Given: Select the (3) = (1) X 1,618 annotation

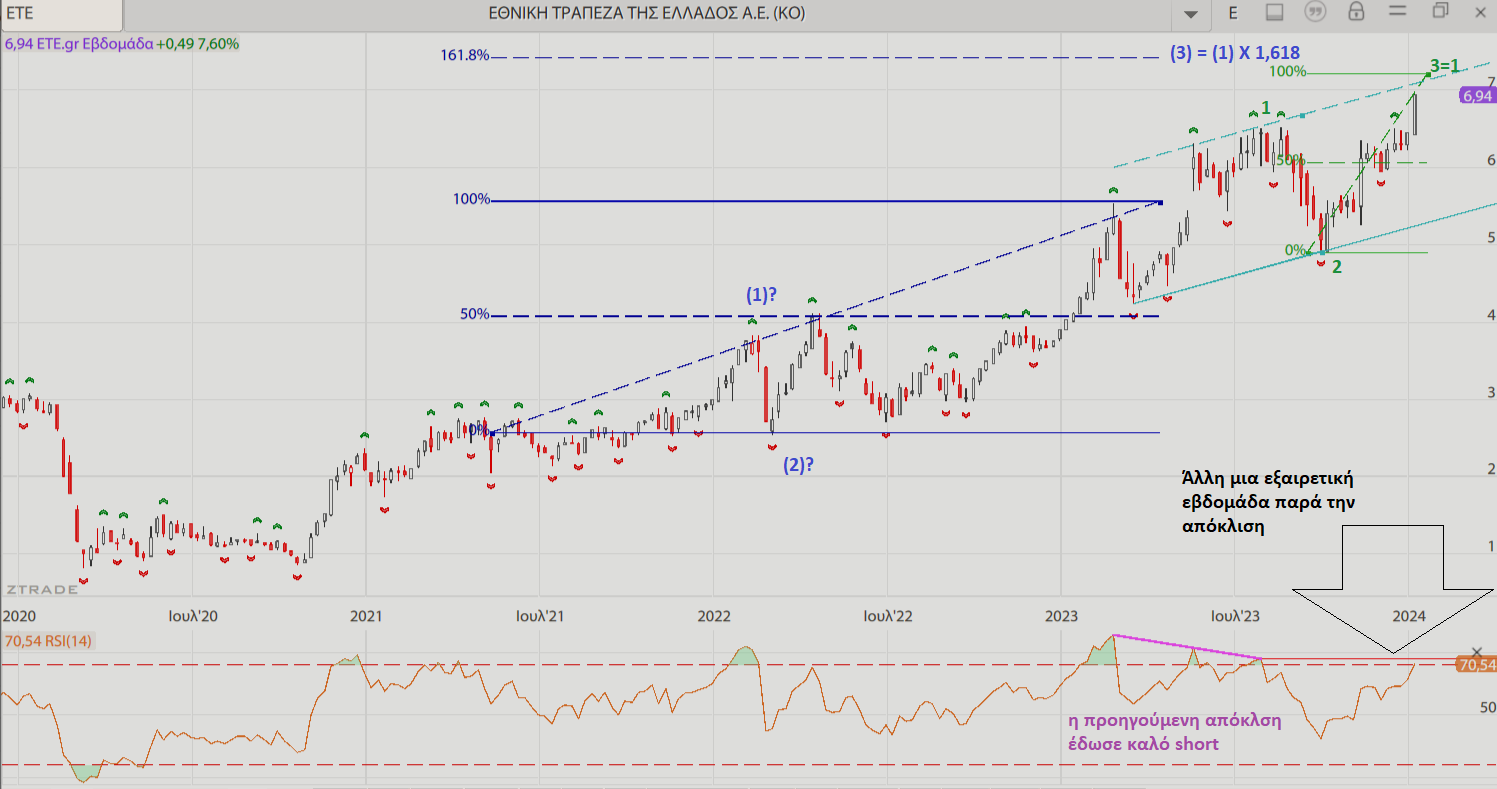Looking at the screenshot, I should click(1235, 53).
